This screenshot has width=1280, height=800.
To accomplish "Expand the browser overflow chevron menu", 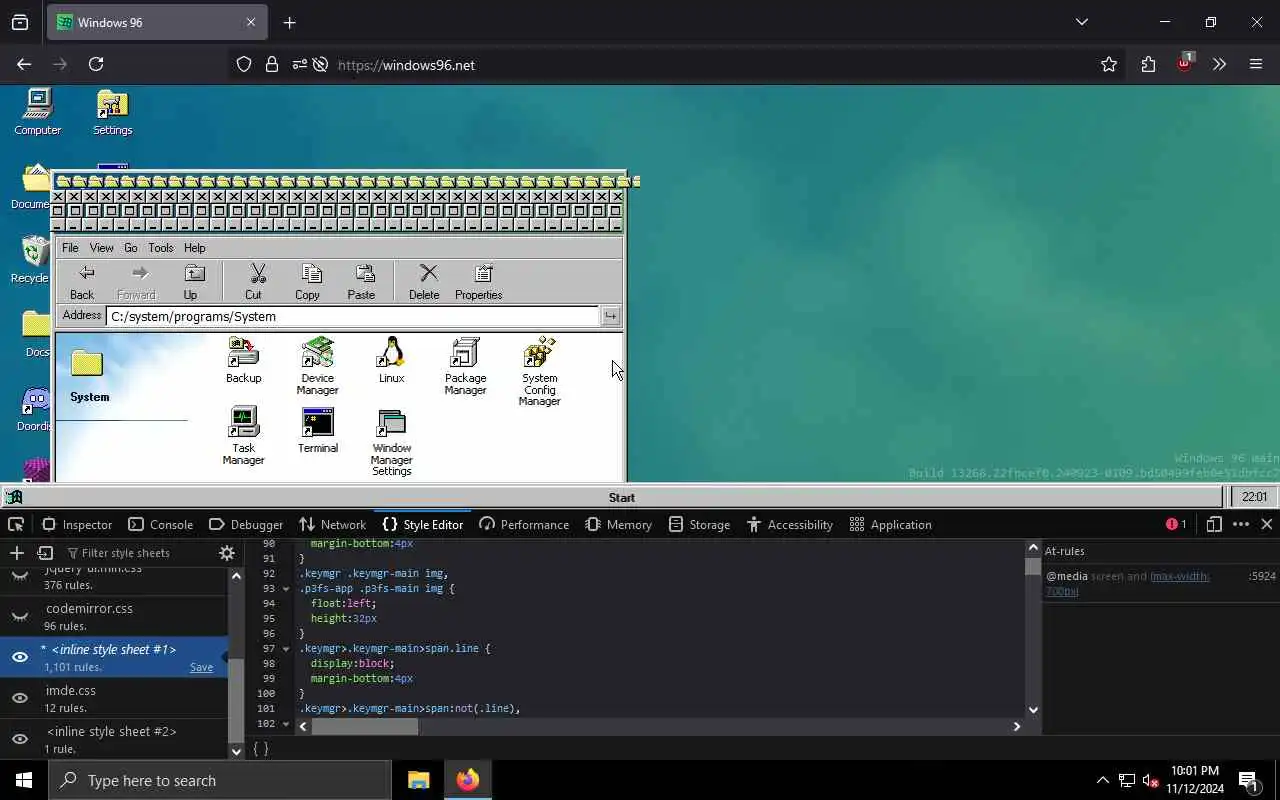I will tap(1219, 64).
